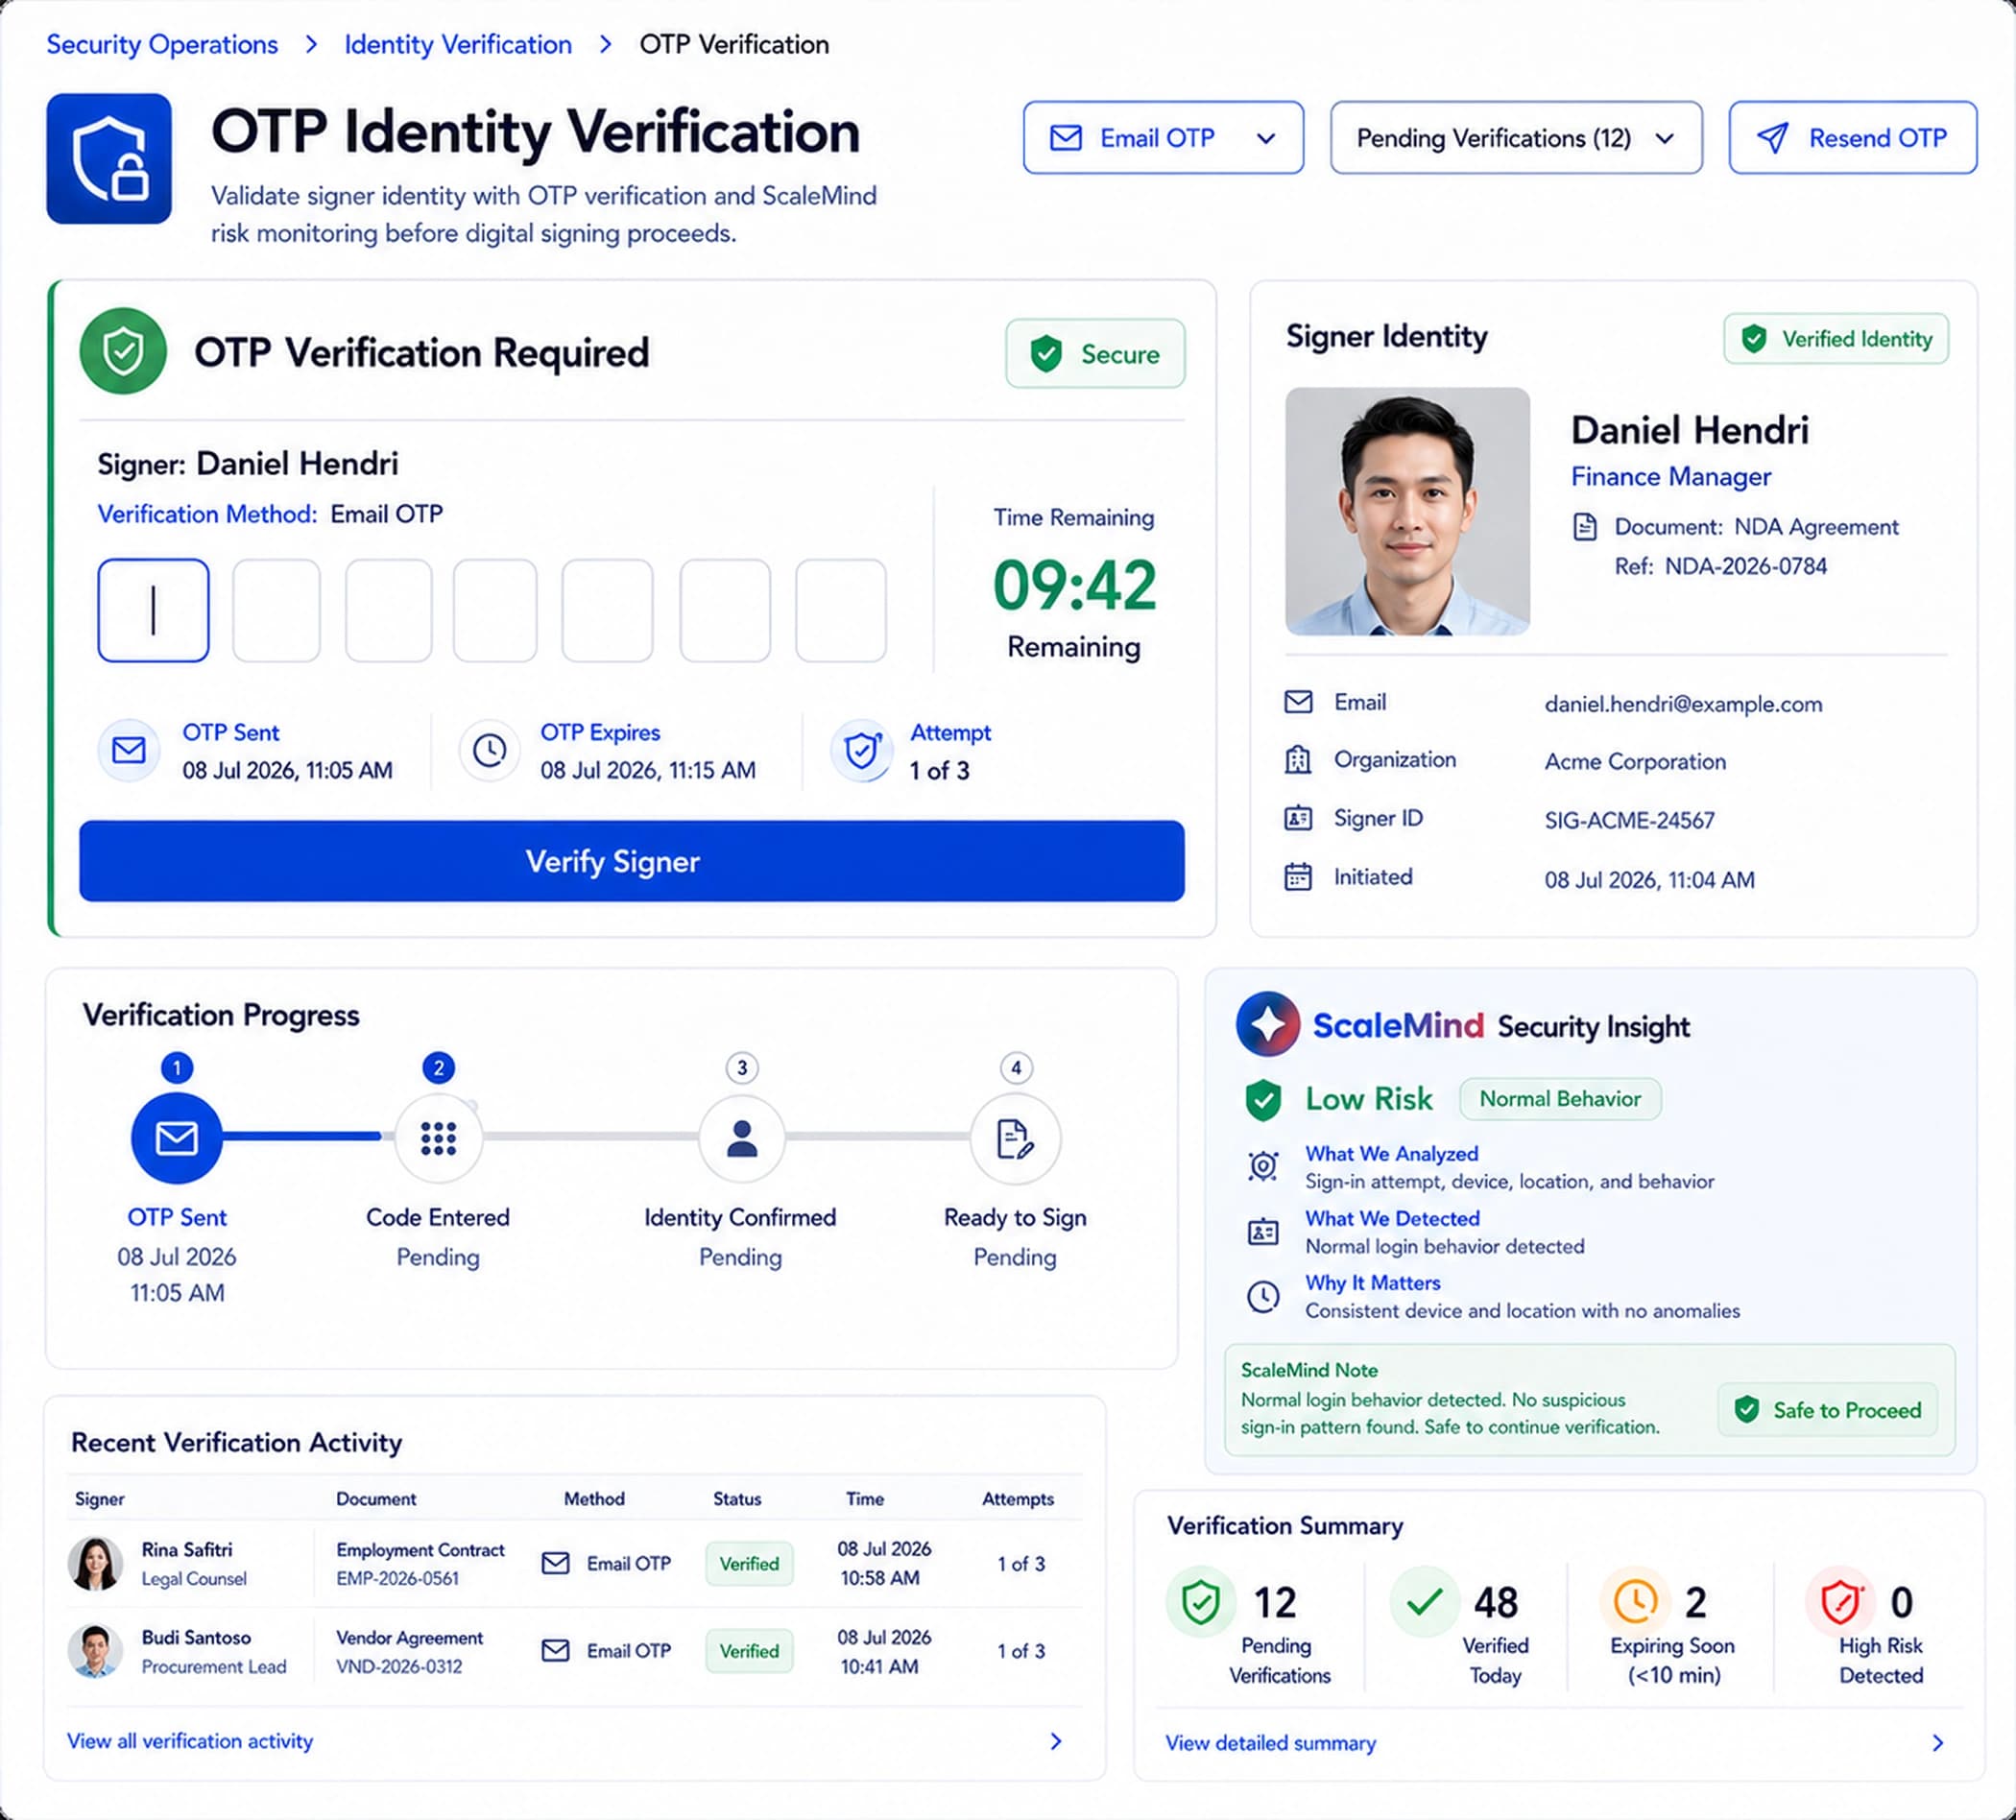Go to Security Operations breadcrumb
This screenshot has width=2016, height=1820.
(162, 44)
